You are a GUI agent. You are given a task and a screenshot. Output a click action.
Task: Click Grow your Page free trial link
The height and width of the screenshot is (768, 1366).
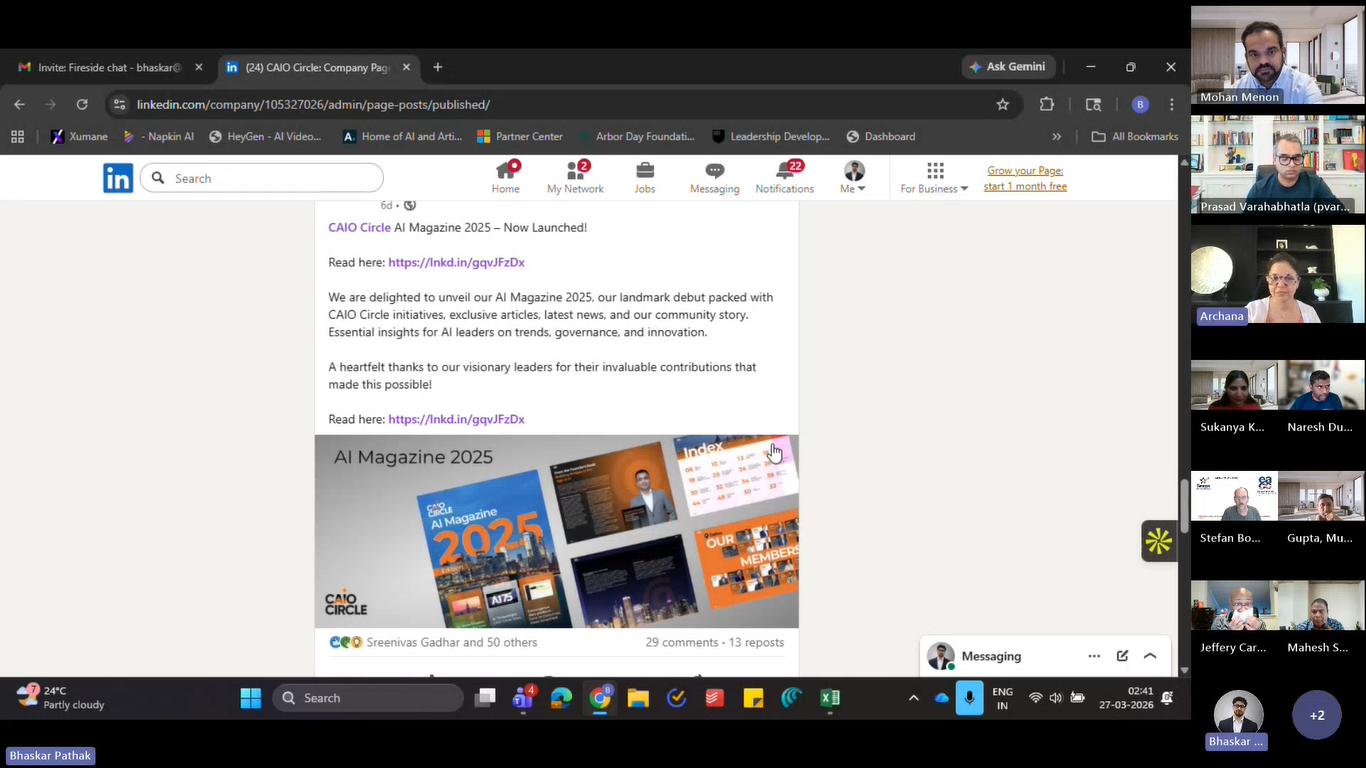[1025, 178]
